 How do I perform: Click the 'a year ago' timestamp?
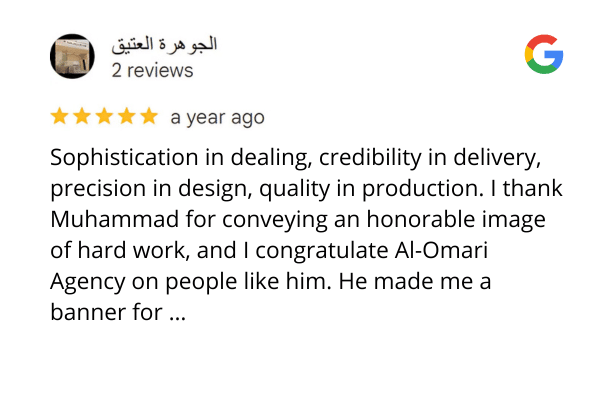click(x=217, y=118)
